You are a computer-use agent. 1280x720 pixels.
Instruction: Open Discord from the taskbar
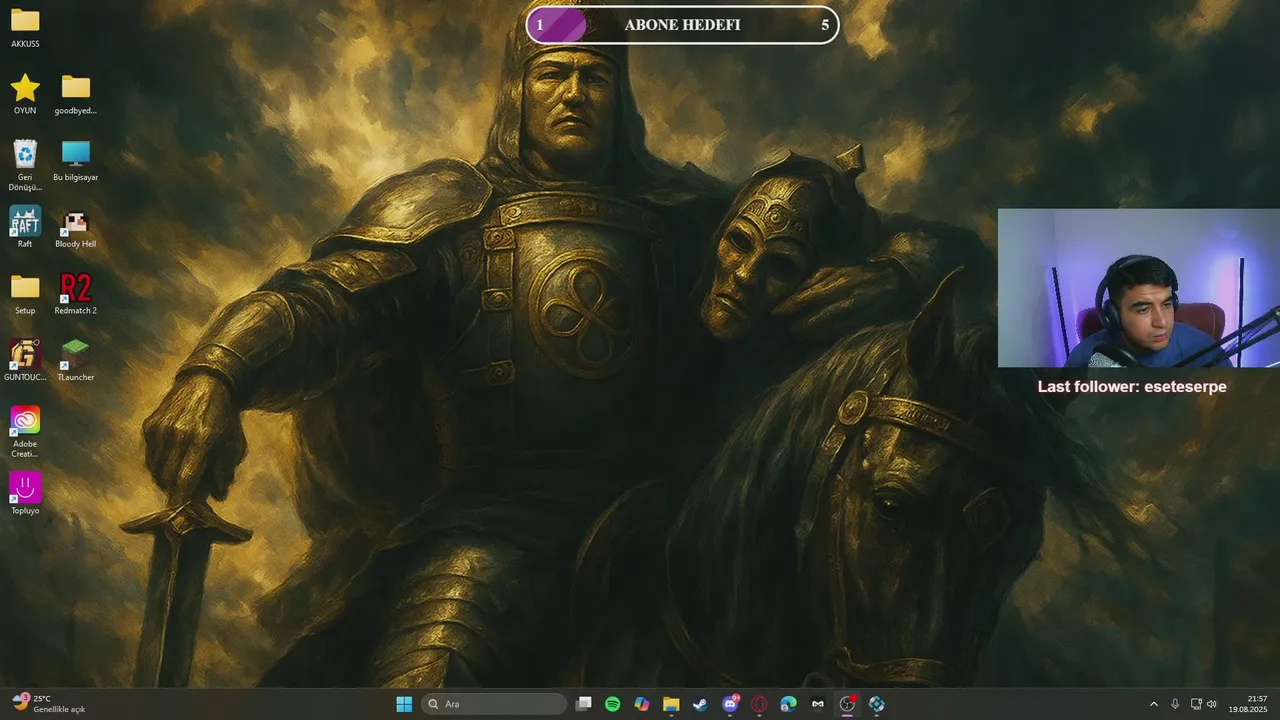tap(730, 704)
